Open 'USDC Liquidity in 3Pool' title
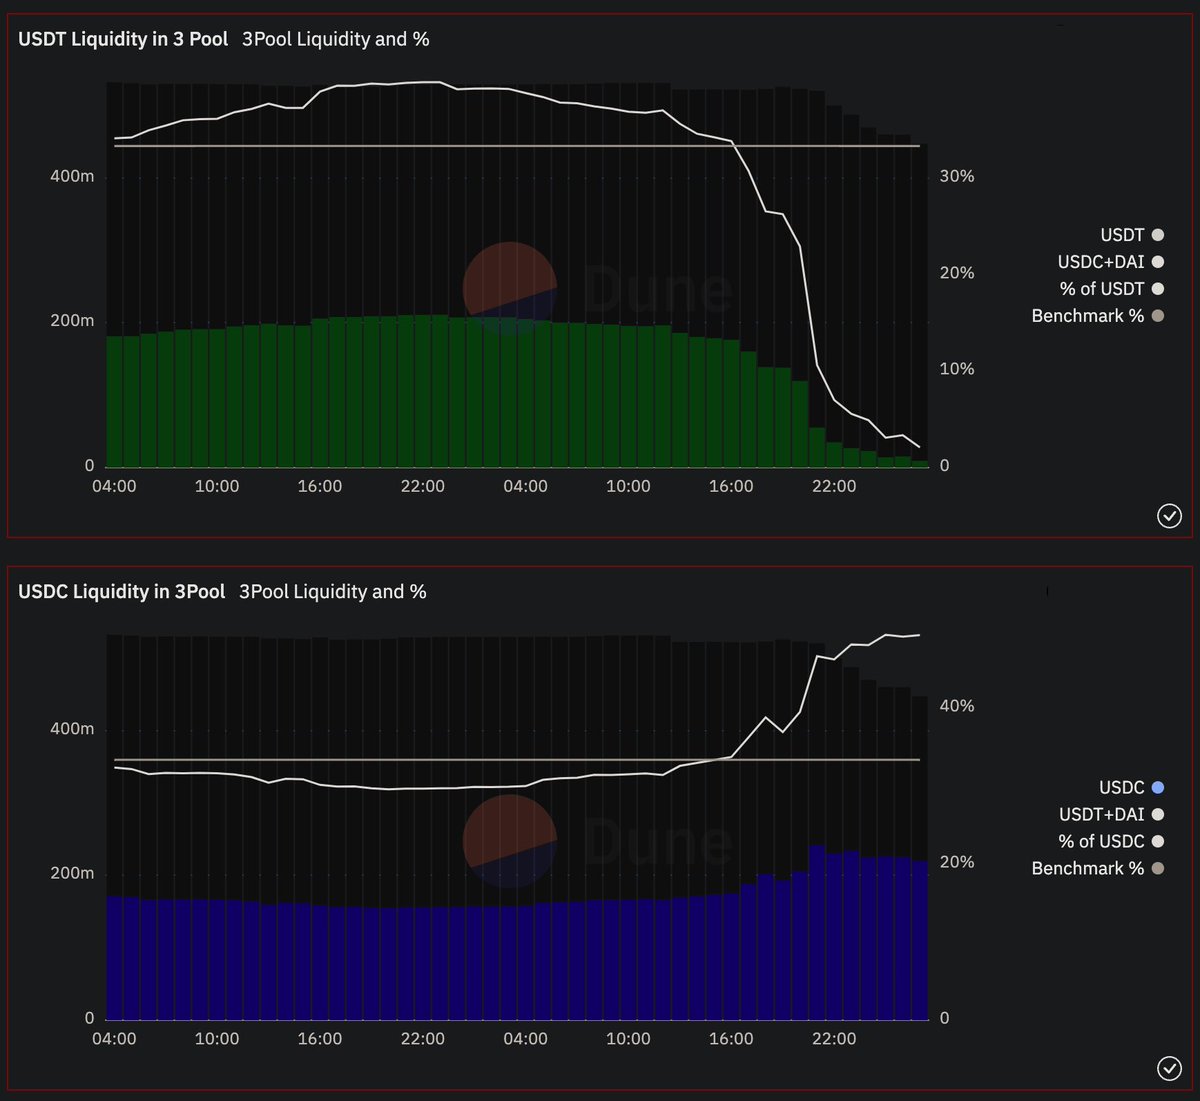1200x1101 pixels. (121, 592)
